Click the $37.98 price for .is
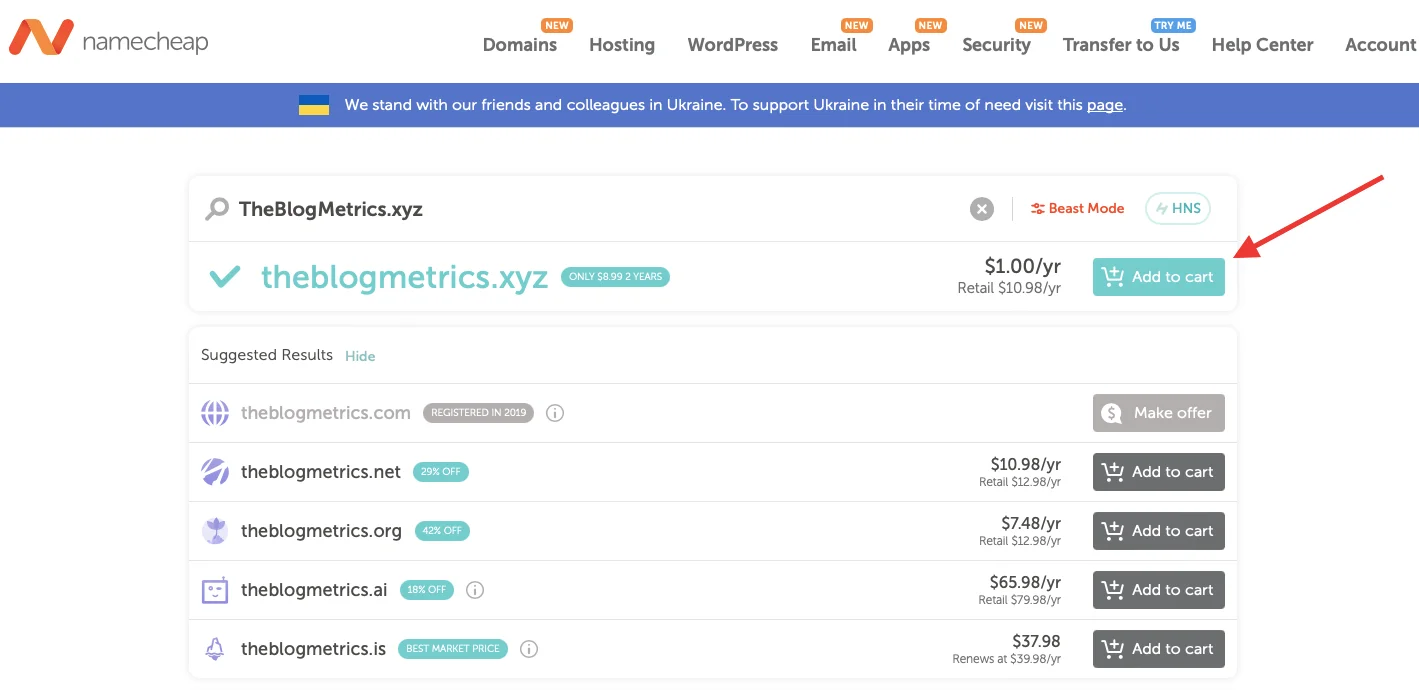The width and height of the screenshot is (1419, 690). coord(1037,641)
